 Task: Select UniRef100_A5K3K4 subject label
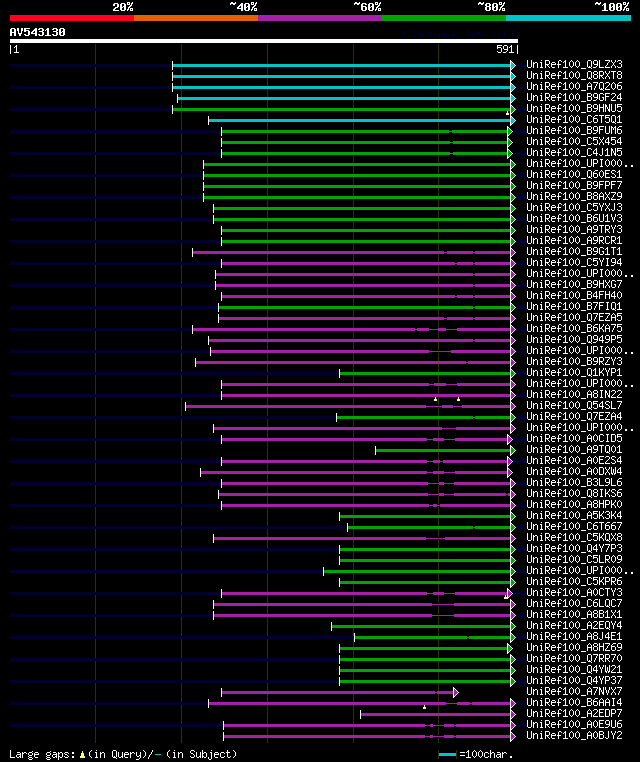coord(574,515)
